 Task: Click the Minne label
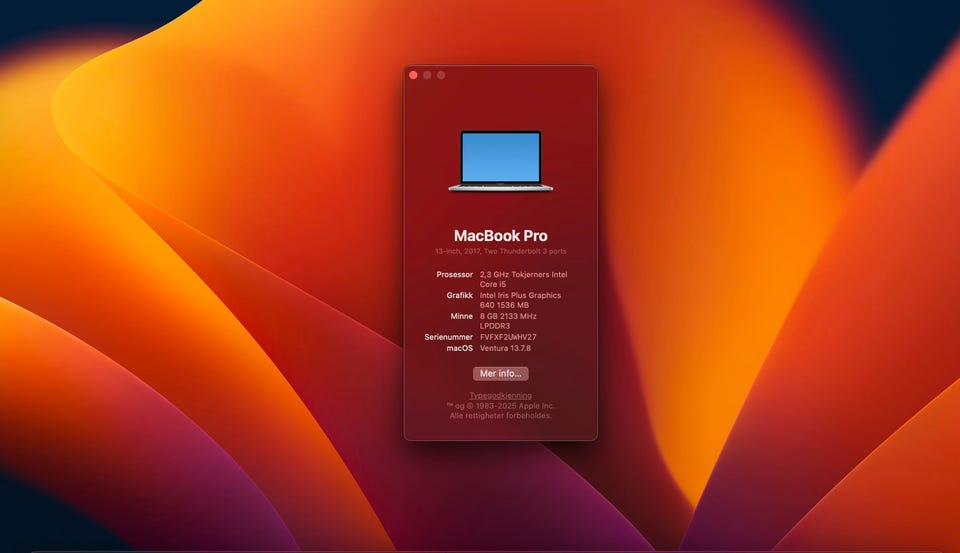(x=462, y=316)
